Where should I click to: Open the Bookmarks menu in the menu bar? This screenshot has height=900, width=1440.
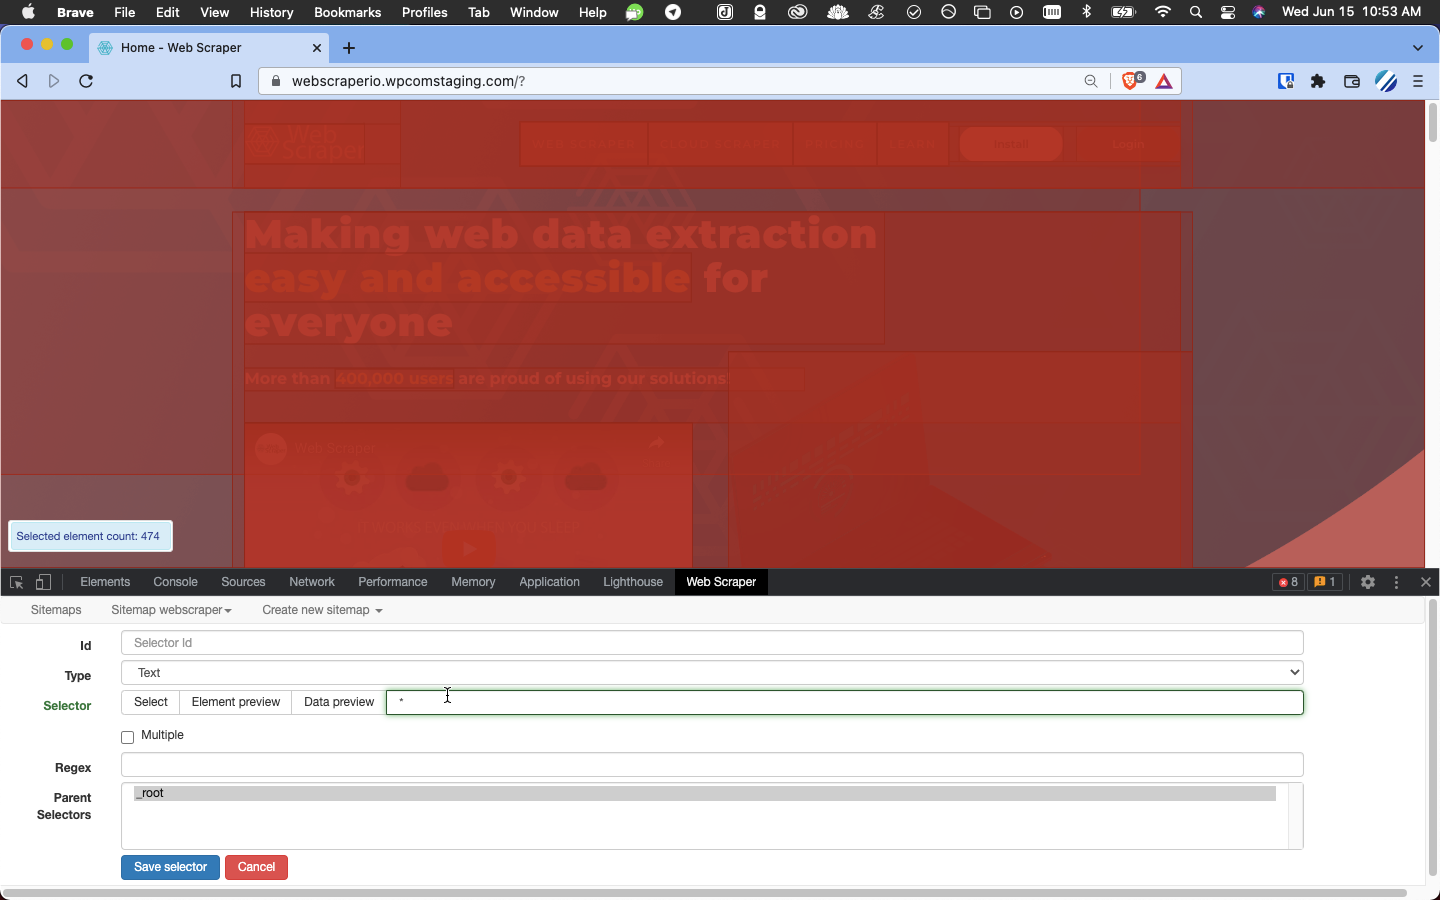(347, 12)
